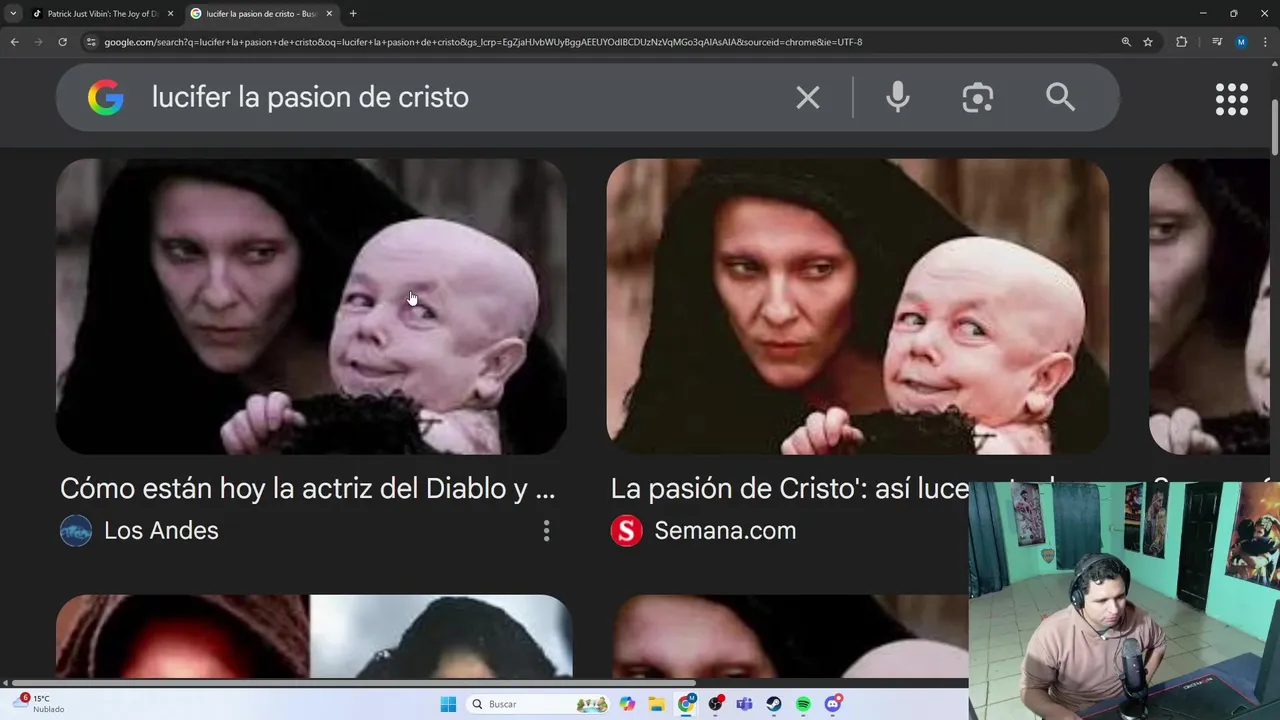Open Steam from the taskbar
1280x720 pixels.
coord(774,704)
